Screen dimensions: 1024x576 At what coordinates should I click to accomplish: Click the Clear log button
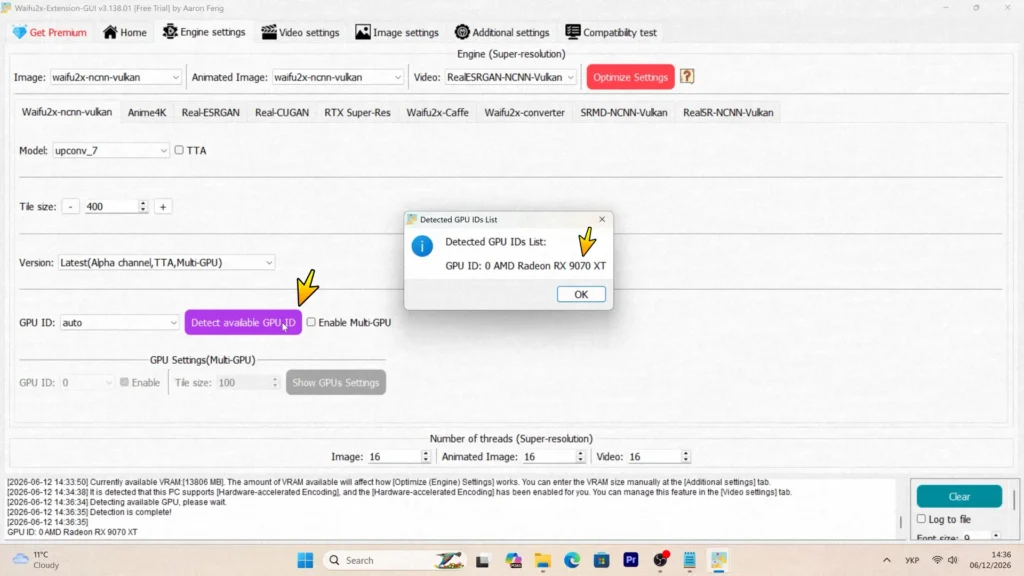[x=959, y=496]
